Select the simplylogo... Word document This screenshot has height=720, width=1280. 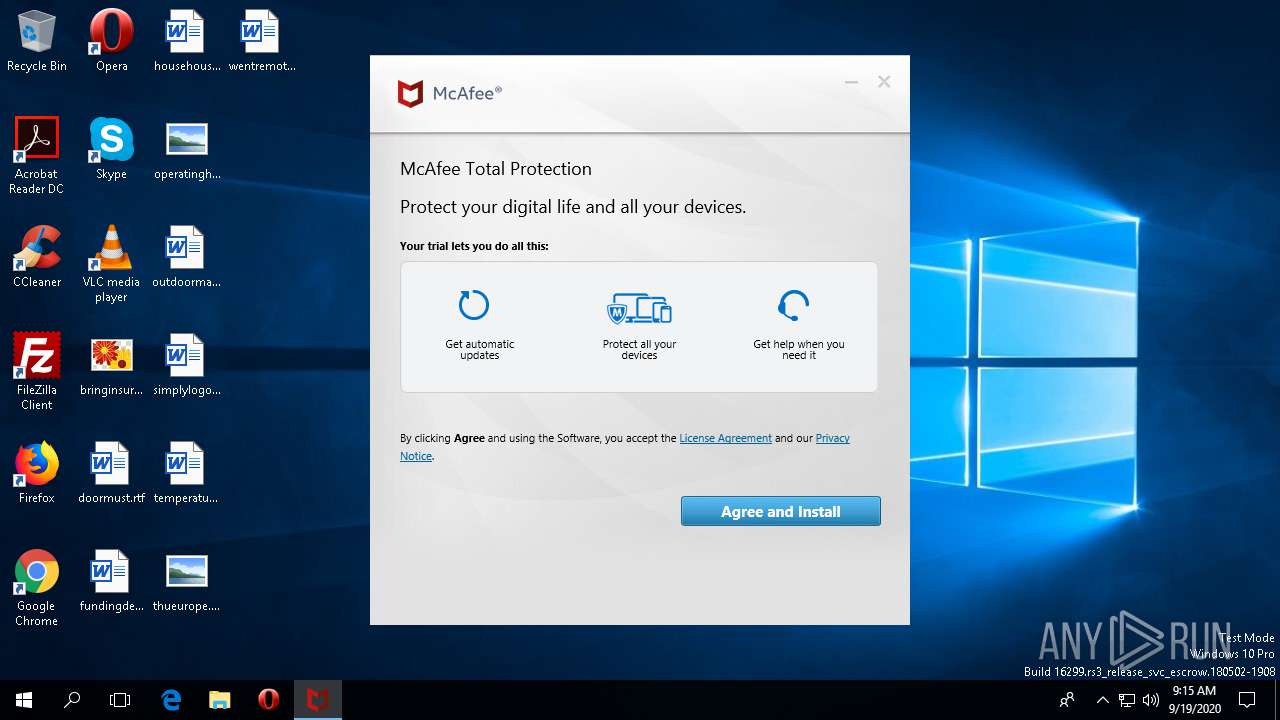coord(186,365)
